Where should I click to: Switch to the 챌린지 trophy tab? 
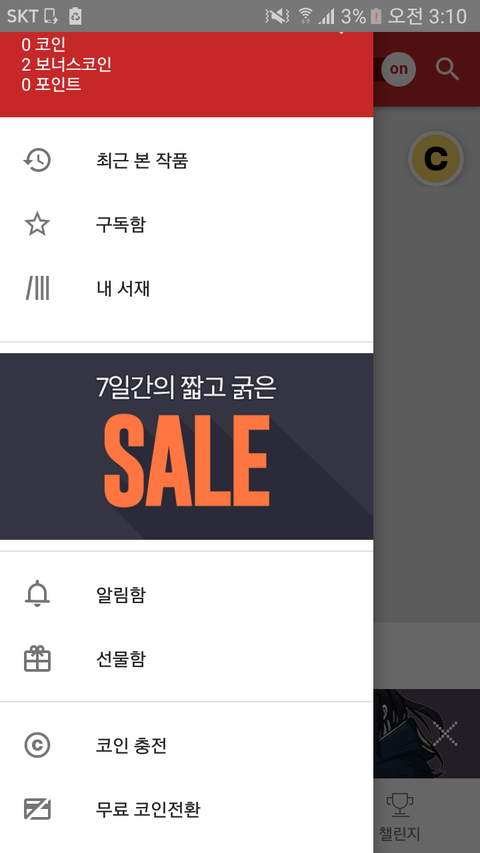(400, 815)
